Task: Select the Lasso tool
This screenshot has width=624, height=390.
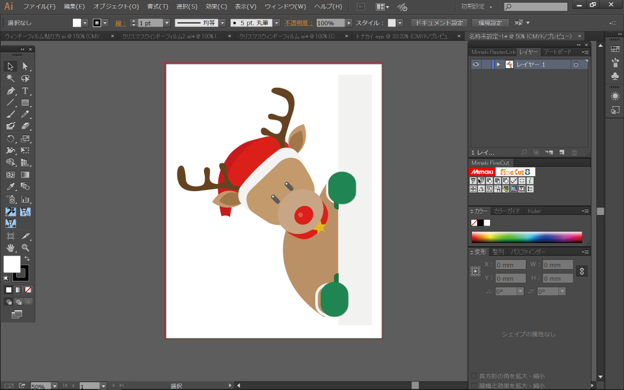Action: coord(25,78)
